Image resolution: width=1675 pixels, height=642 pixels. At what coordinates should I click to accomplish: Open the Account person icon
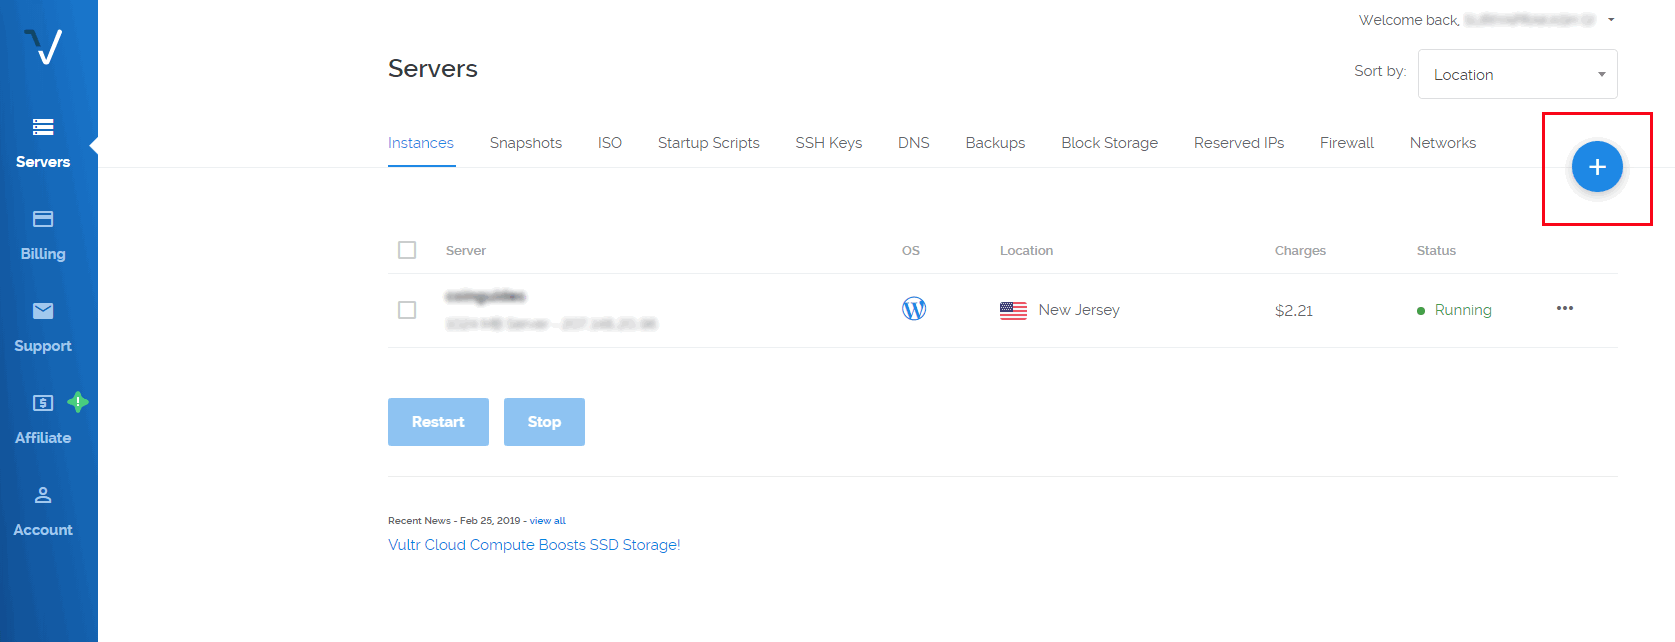(x=43, y=495)
